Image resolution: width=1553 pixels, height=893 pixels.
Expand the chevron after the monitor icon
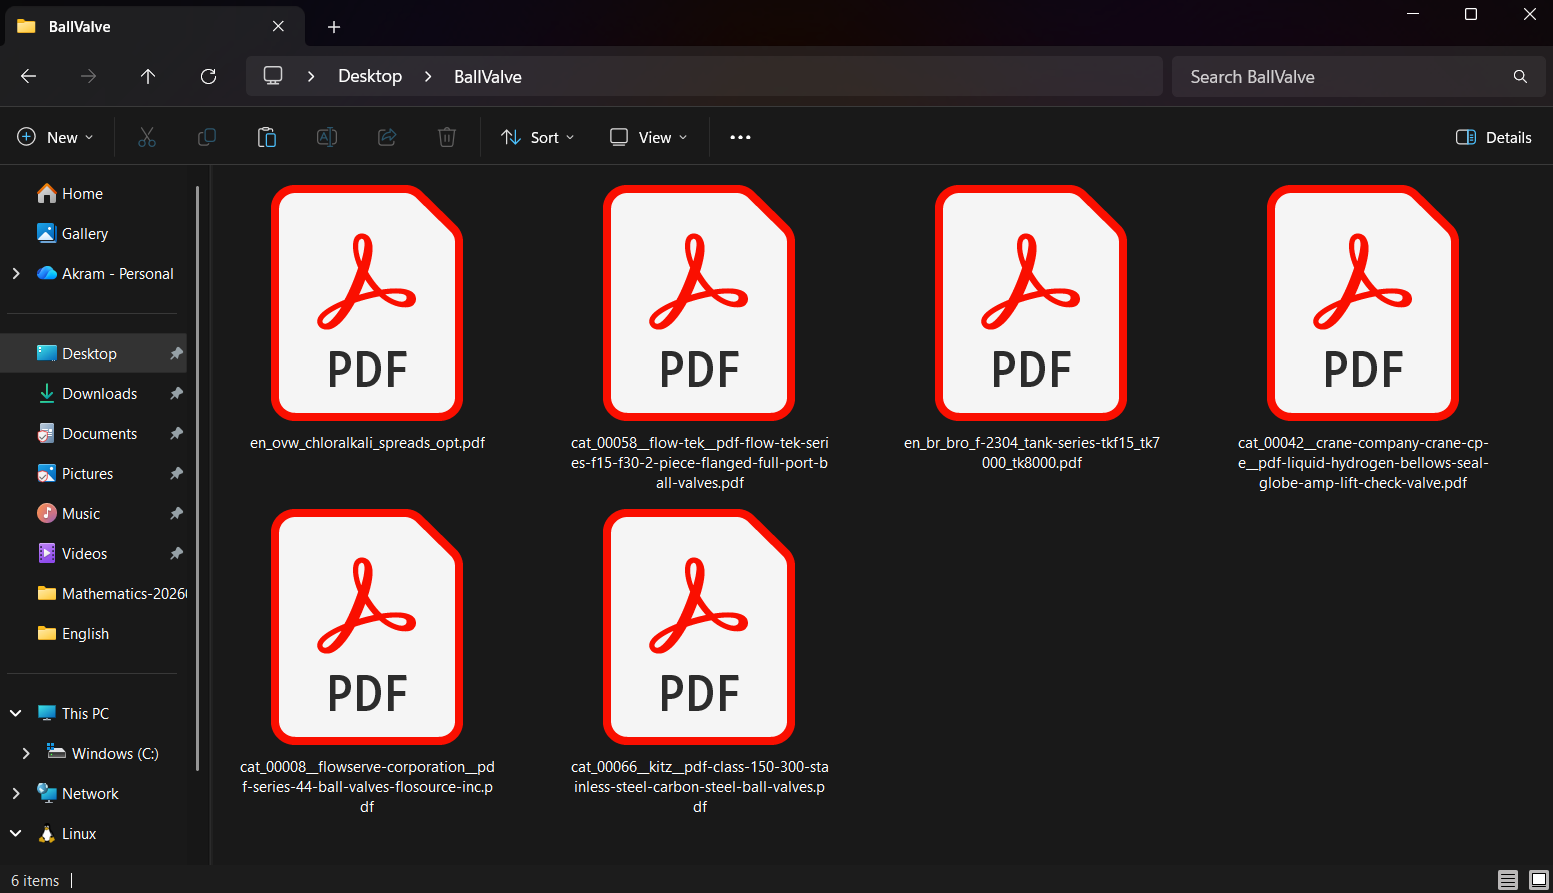pyautogui.click(x=311, y=76)
